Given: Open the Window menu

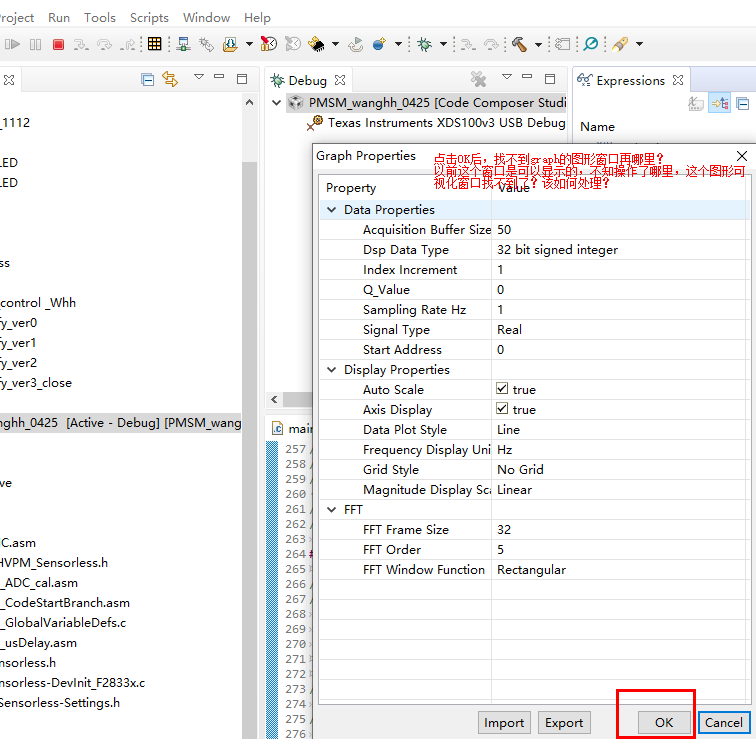Looking at the screenshot, I should pyautogui.click(x=206, y=18).
